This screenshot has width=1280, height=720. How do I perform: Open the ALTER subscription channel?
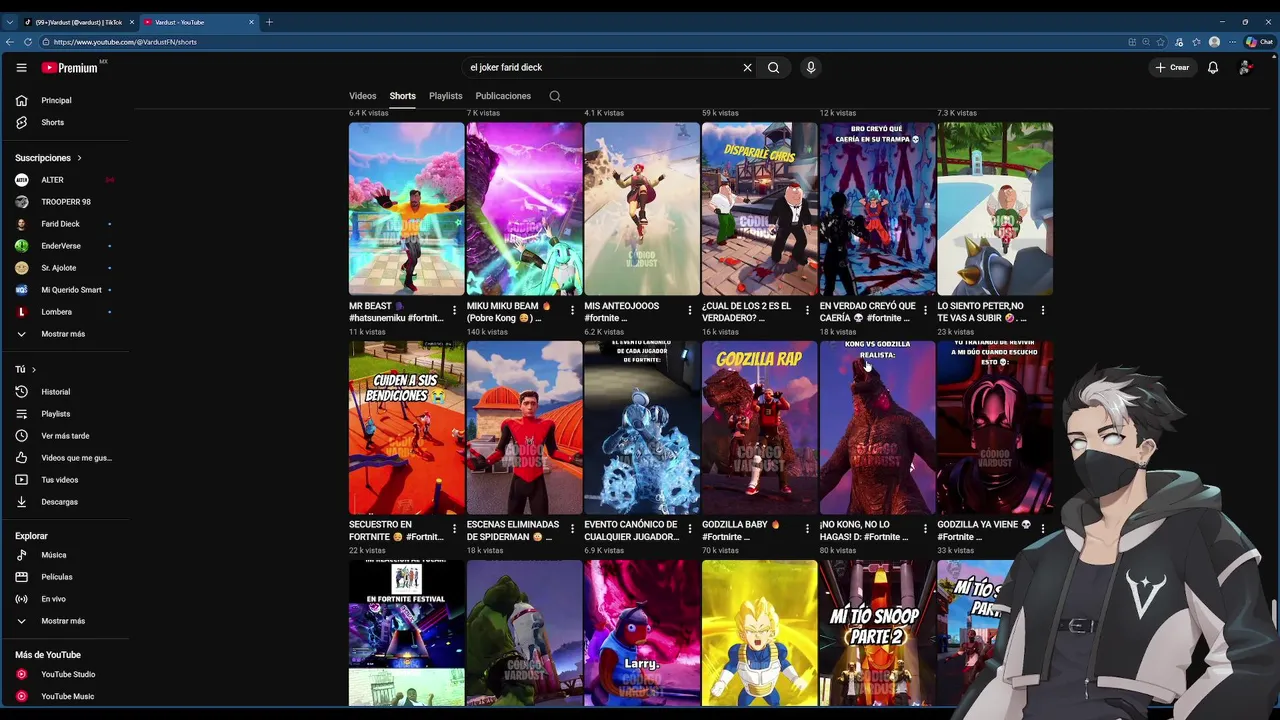[x=64, y=180]
